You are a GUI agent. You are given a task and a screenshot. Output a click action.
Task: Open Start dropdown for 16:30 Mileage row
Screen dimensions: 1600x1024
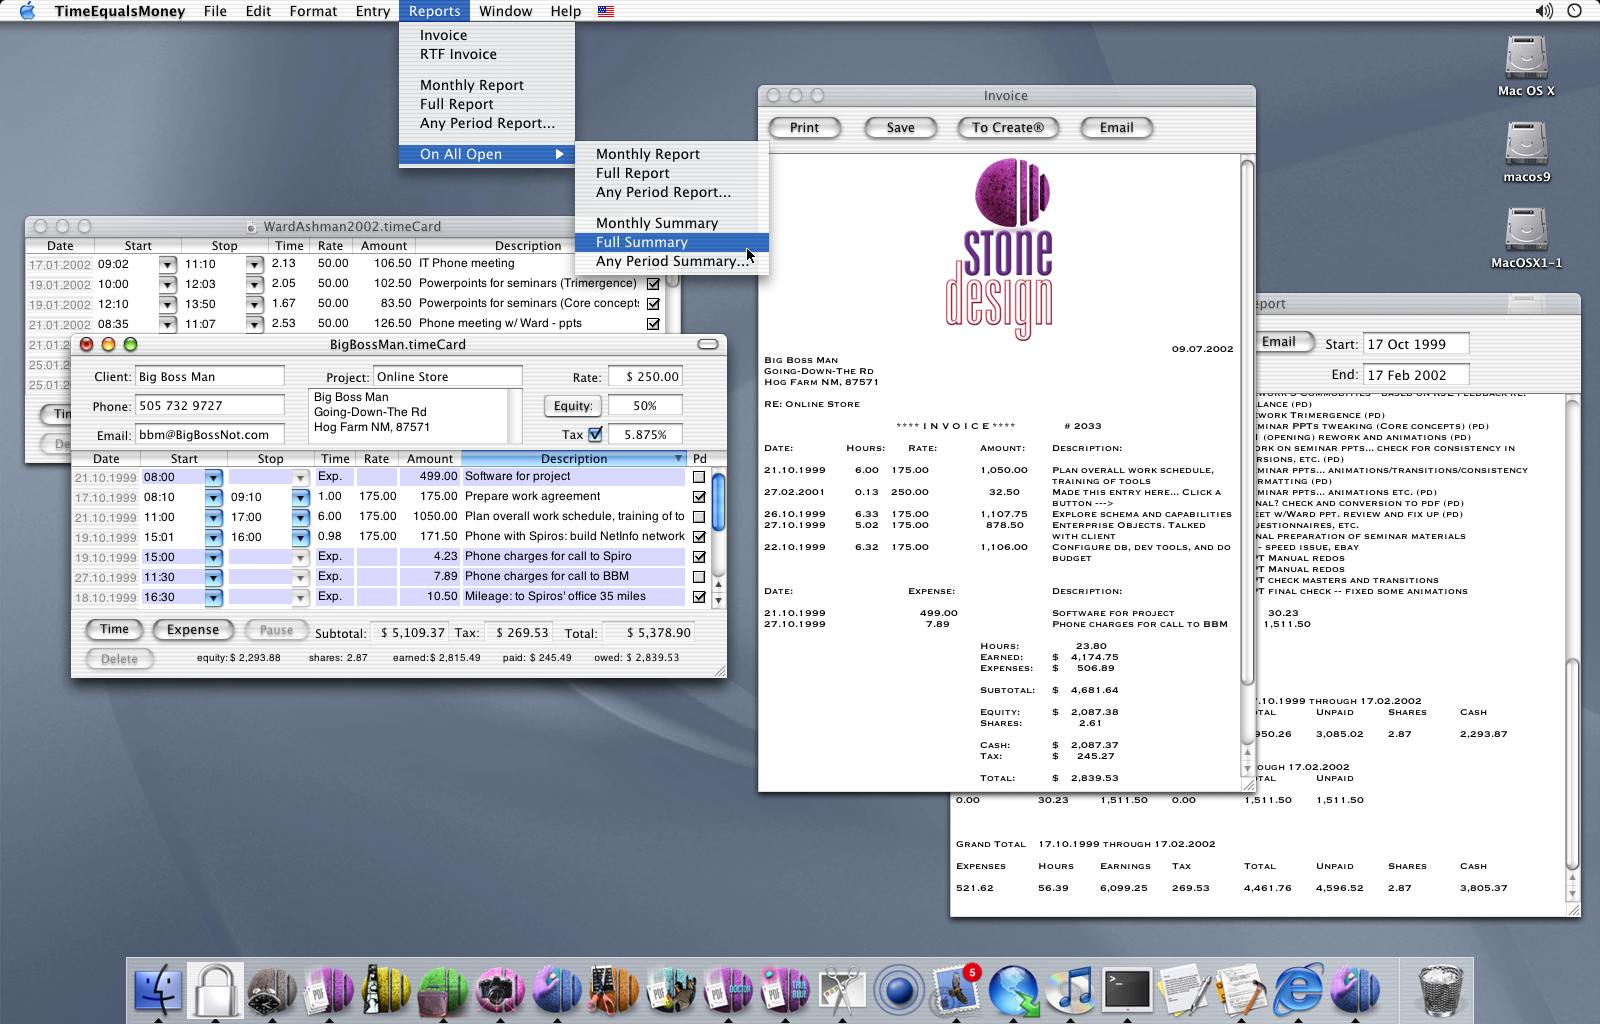[x=213, y=598]
